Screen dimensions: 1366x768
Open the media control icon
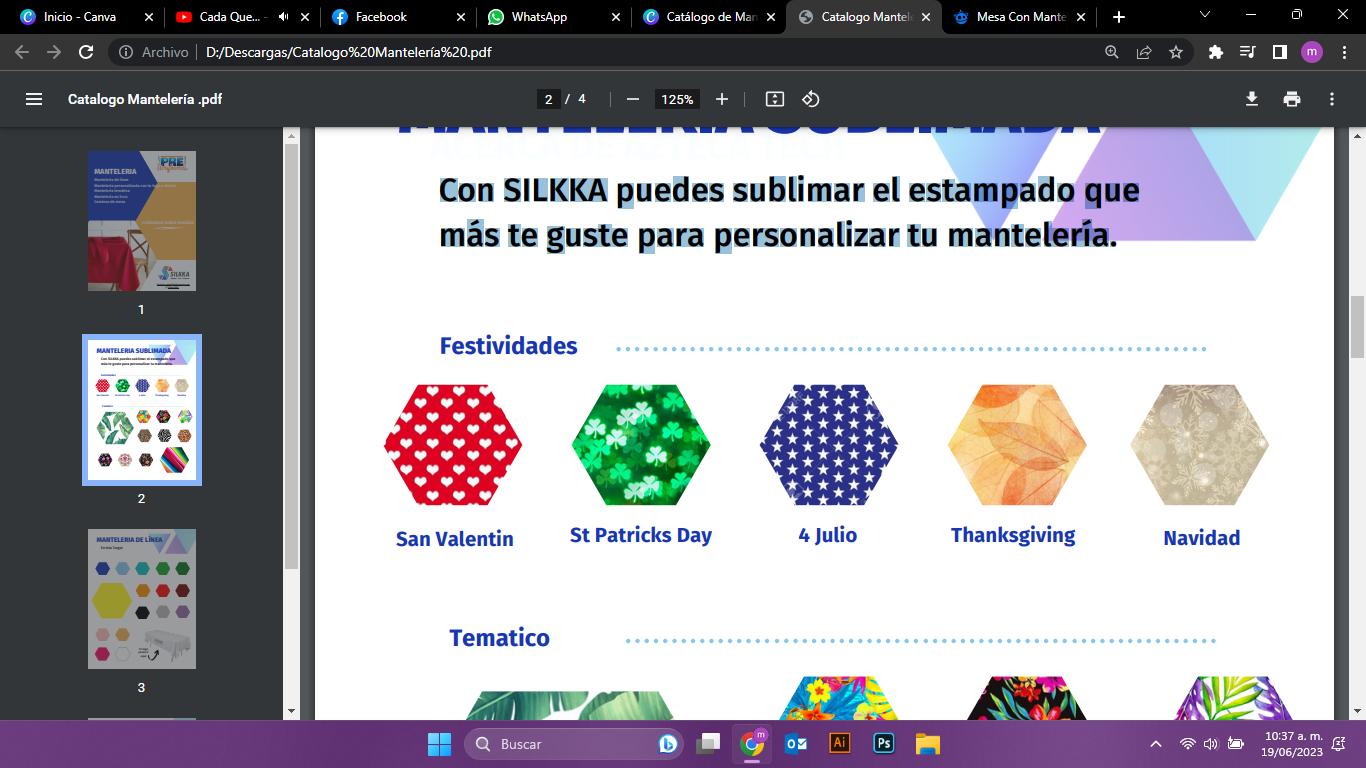click(1247, 52)
